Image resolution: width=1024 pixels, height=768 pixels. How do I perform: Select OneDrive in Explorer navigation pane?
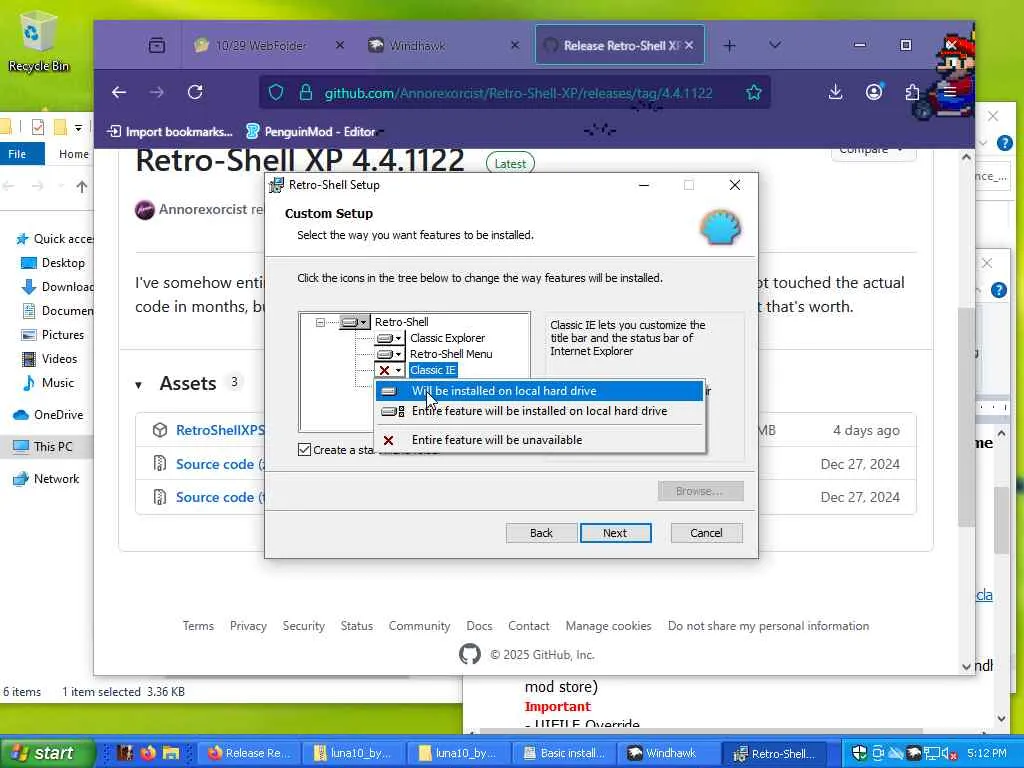(x=50, y=415)
